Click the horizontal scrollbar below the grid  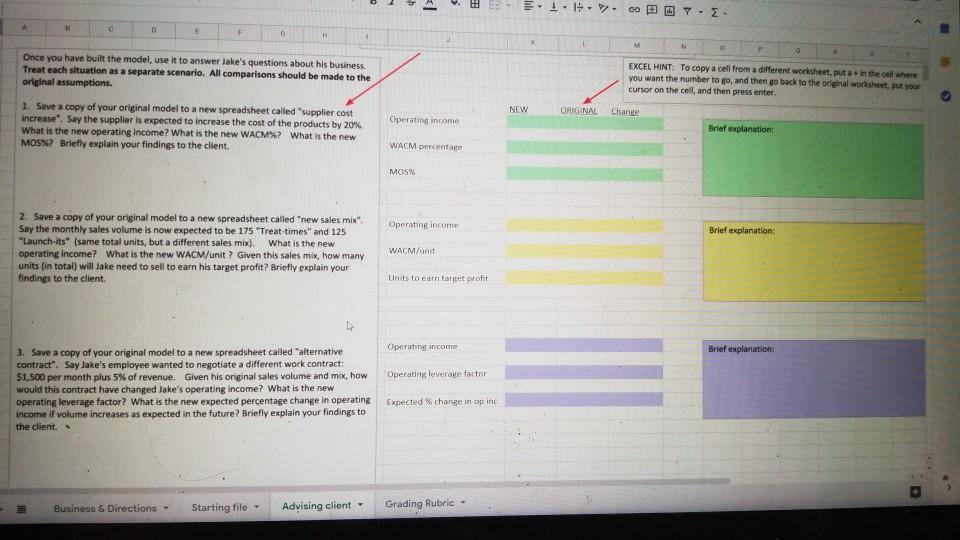click(x=367, y=485)
